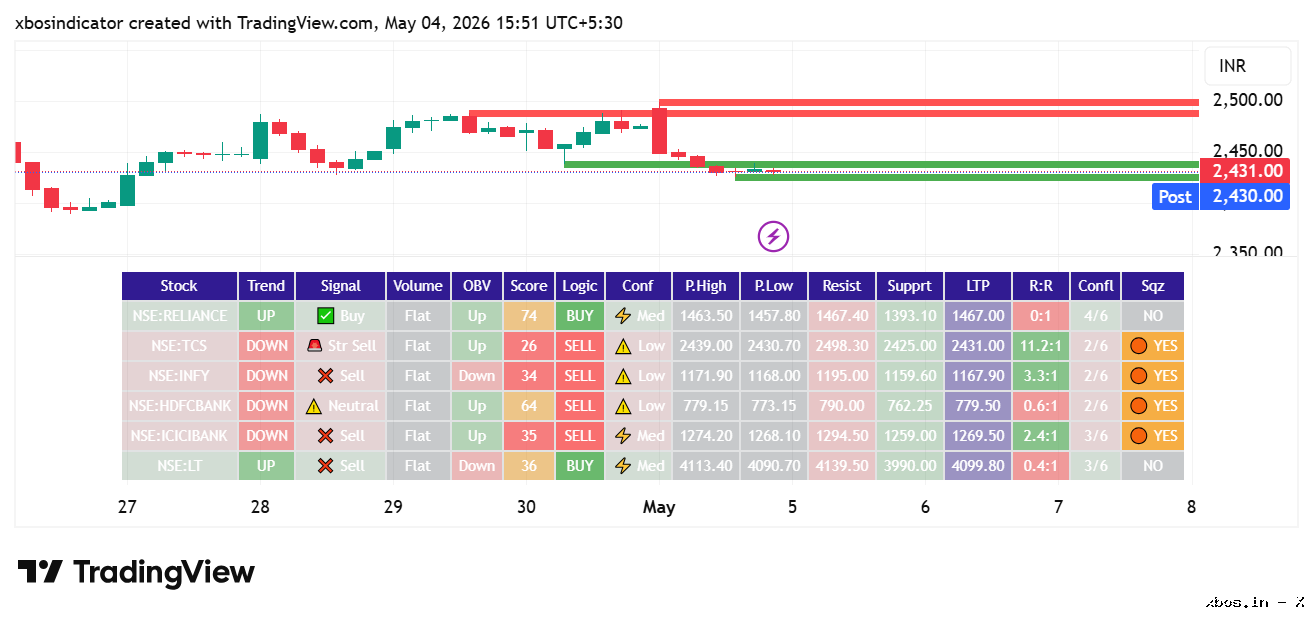
Task: Click the Volume column header
Action: pyautogui.click(x=418, y=286)
